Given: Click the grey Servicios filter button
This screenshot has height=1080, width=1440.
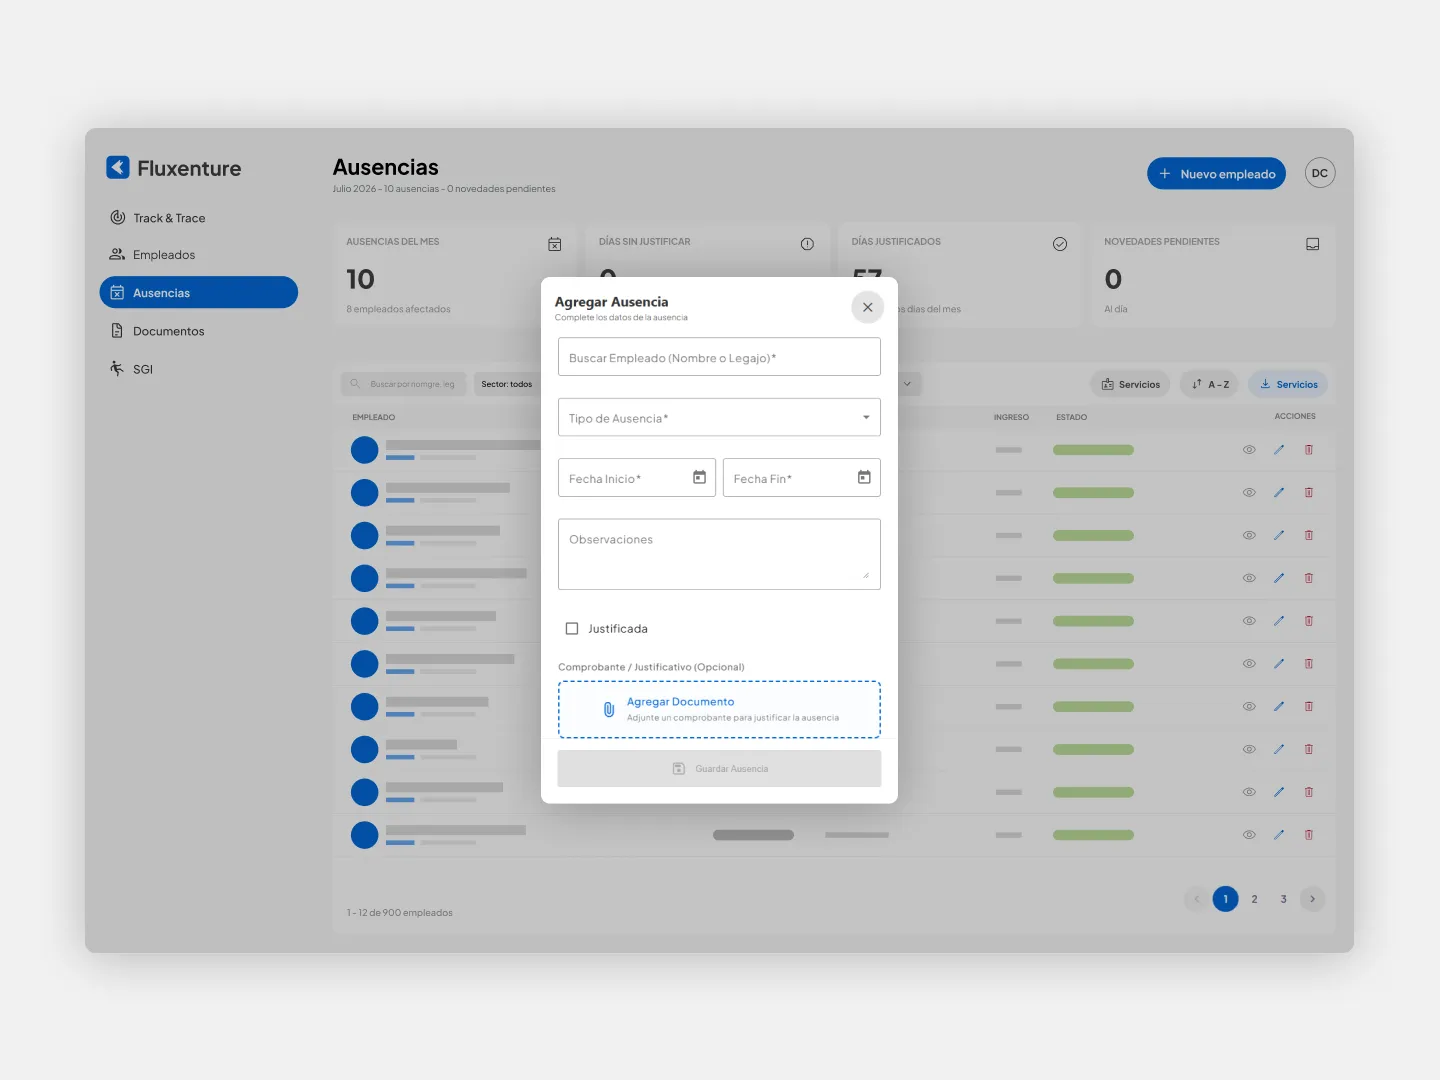Looking at the screenshot, I should point(1130,384).
